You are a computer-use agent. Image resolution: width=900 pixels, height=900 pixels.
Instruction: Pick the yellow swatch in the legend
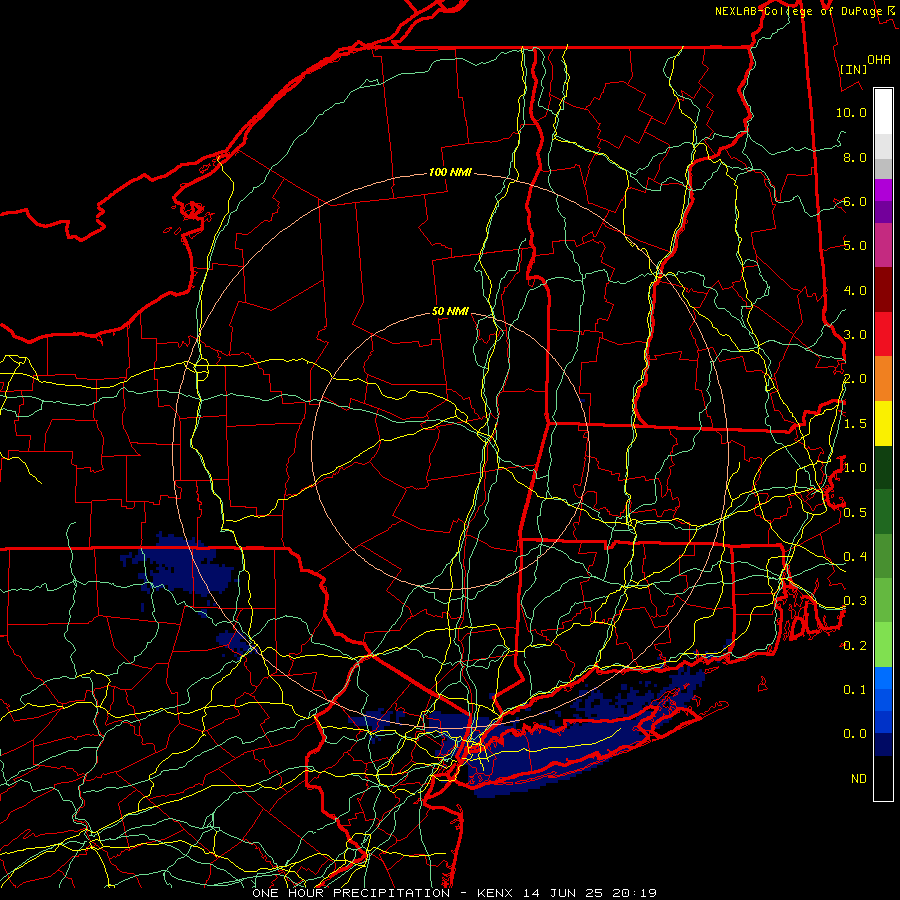point(883,424)
